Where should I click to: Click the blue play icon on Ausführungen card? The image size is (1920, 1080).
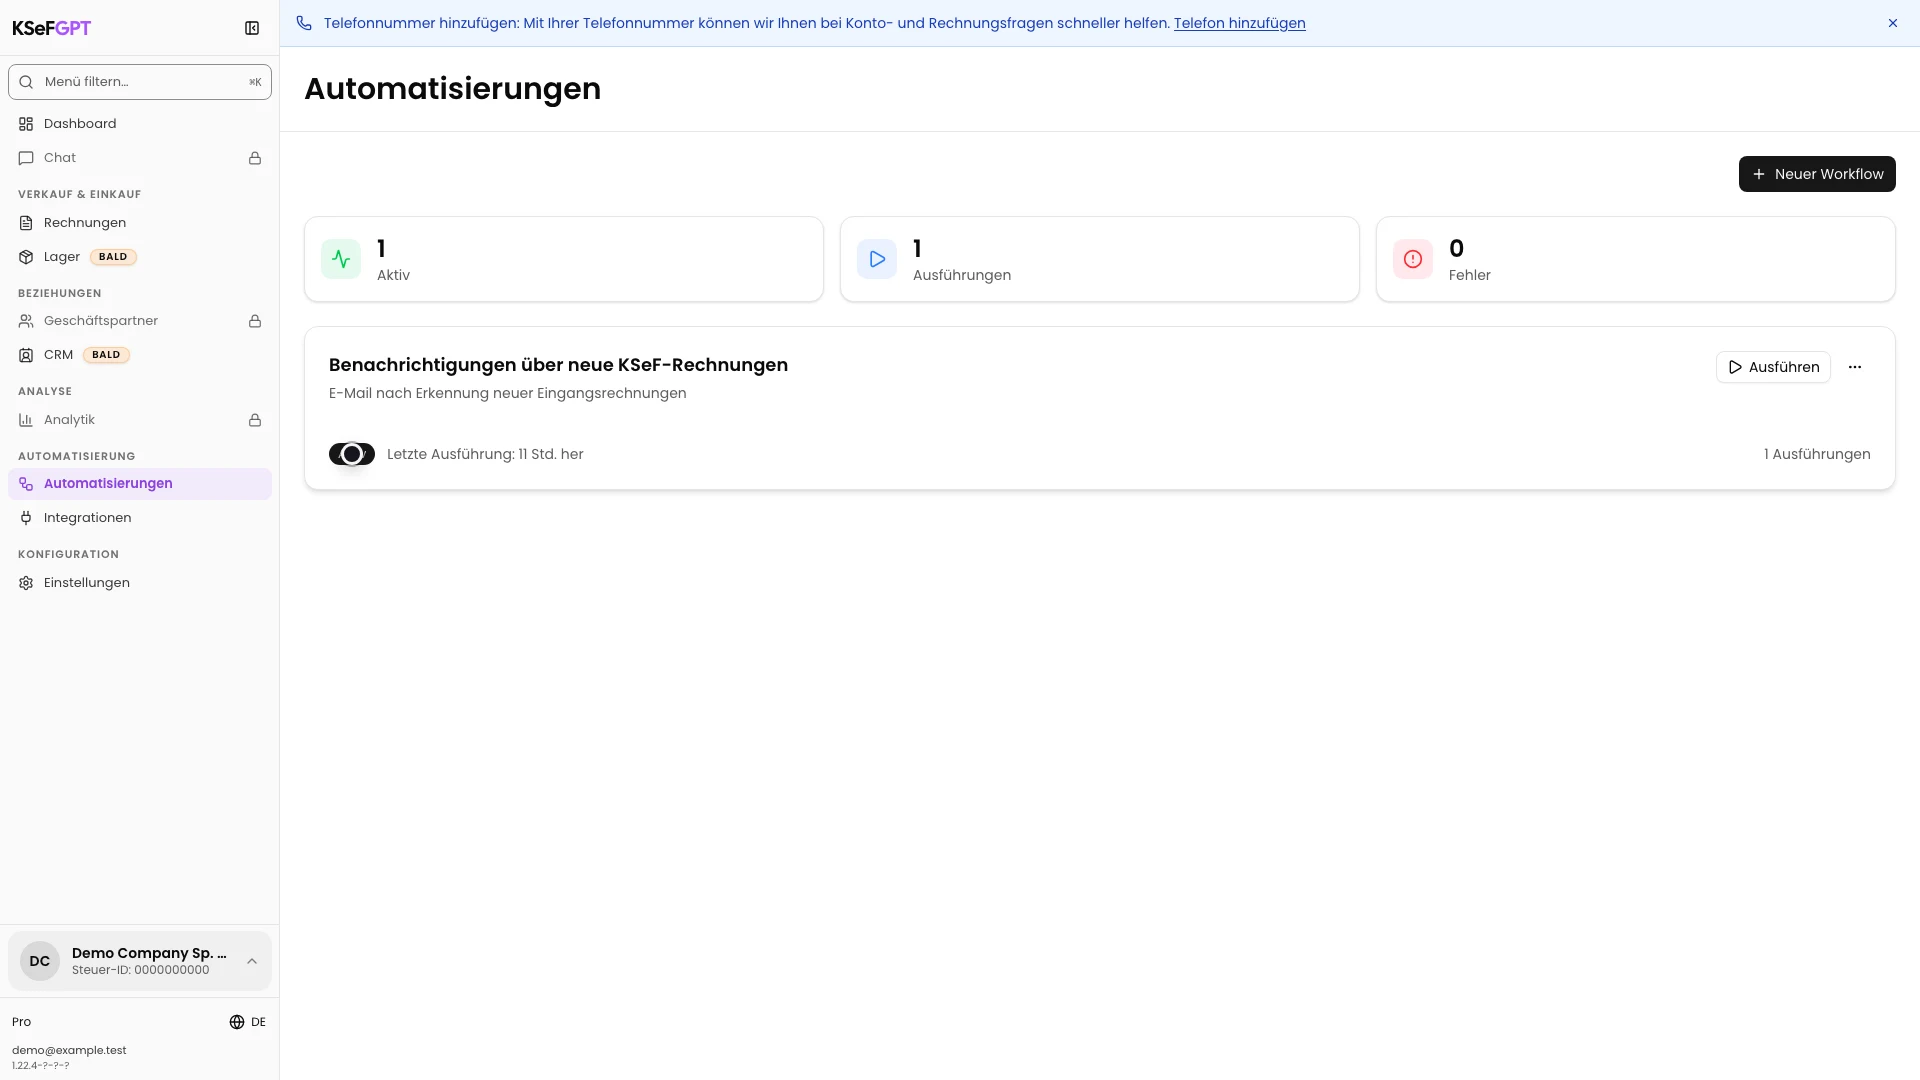pyautogui.click(x=877, y=259)
